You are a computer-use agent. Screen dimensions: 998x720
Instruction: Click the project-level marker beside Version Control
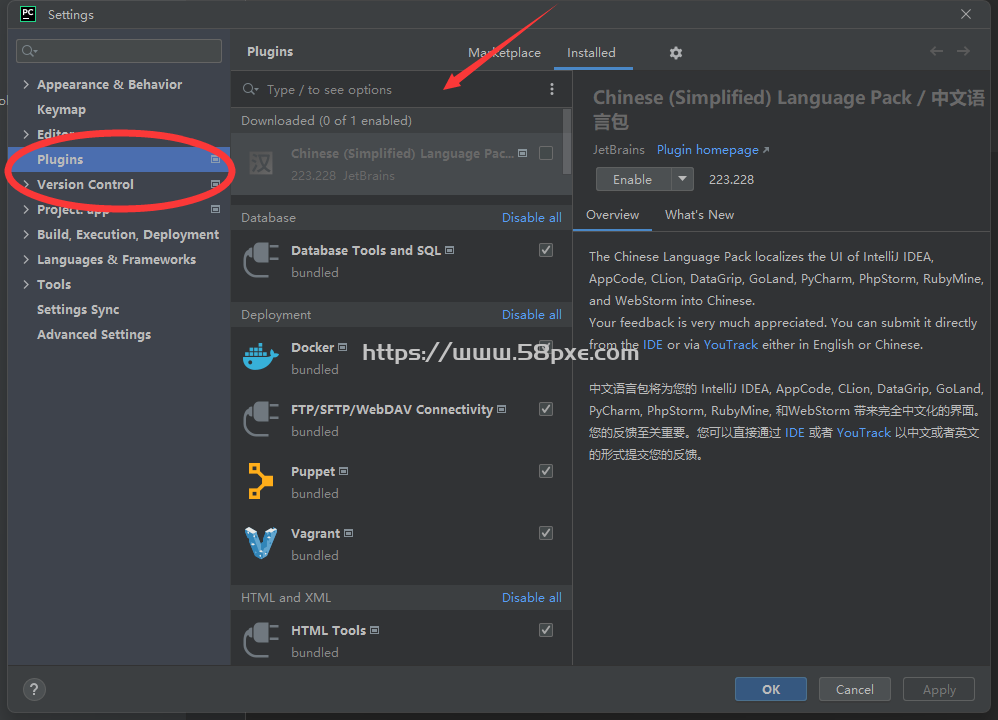216,184
